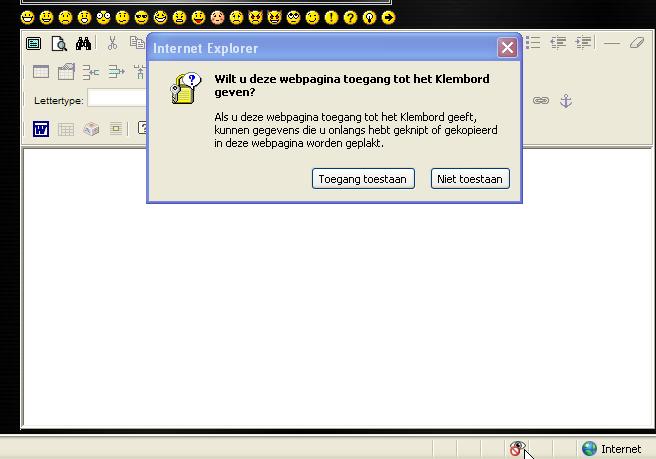Insert the winking emoticon

point(313,18)
